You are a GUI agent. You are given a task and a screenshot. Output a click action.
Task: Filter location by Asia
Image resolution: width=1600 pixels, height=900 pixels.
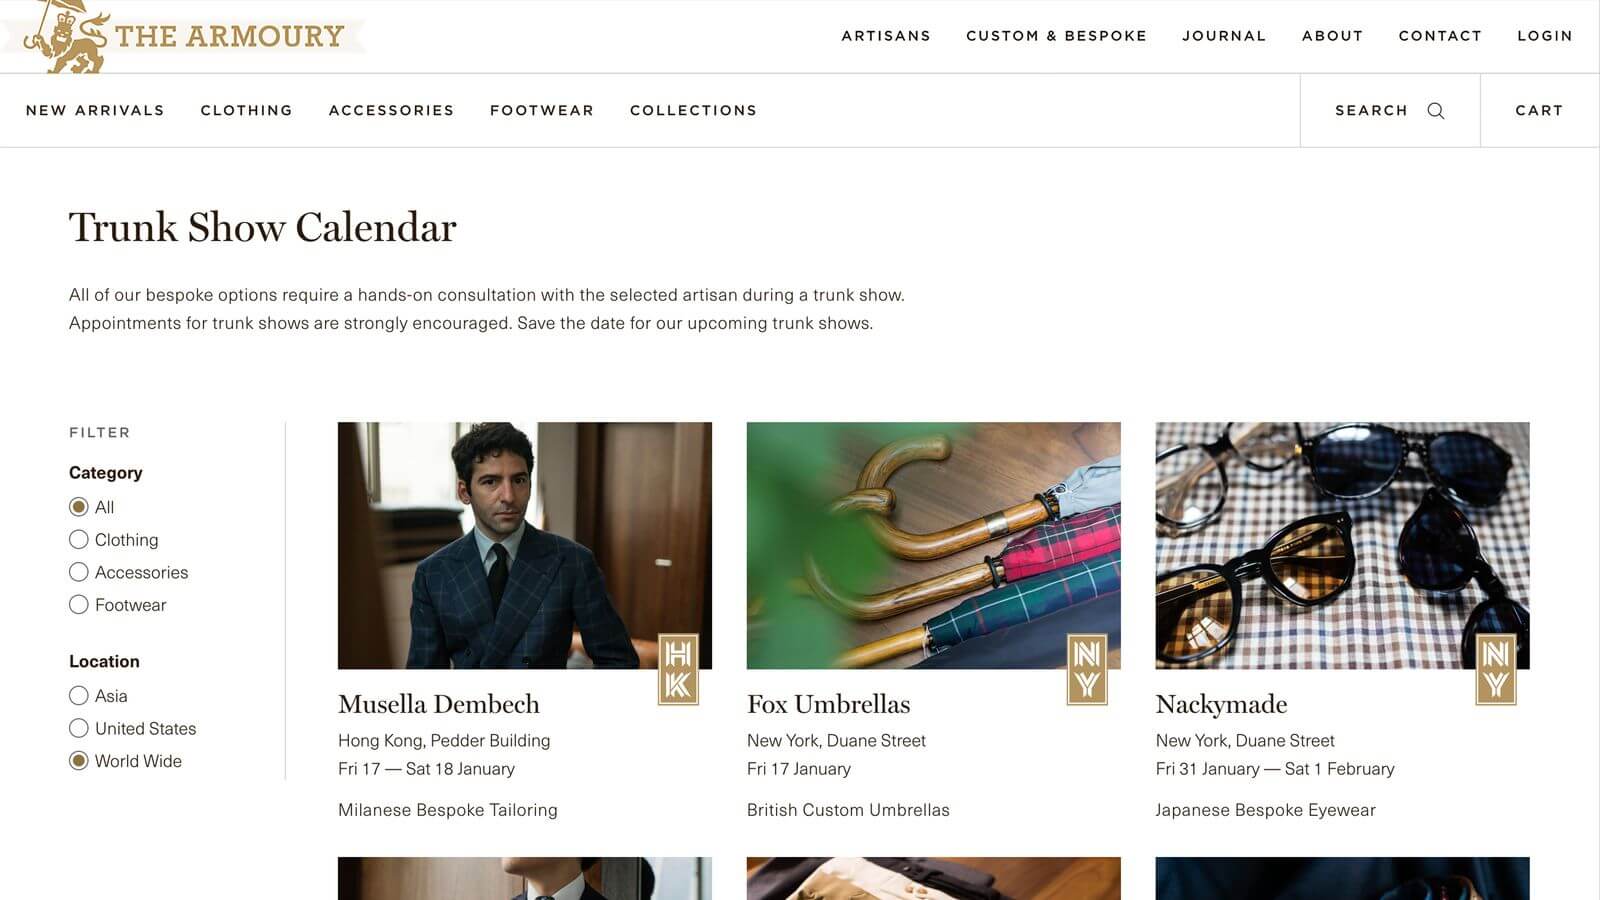click(x=79, y=696)
